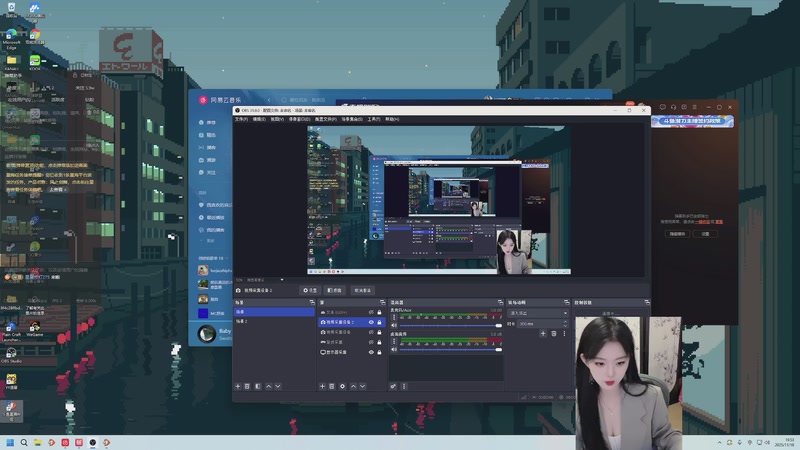This screenshot has height=450, width=800.
Task: Delete transition using trash icon in transitions panel
Action: [554, 334]
